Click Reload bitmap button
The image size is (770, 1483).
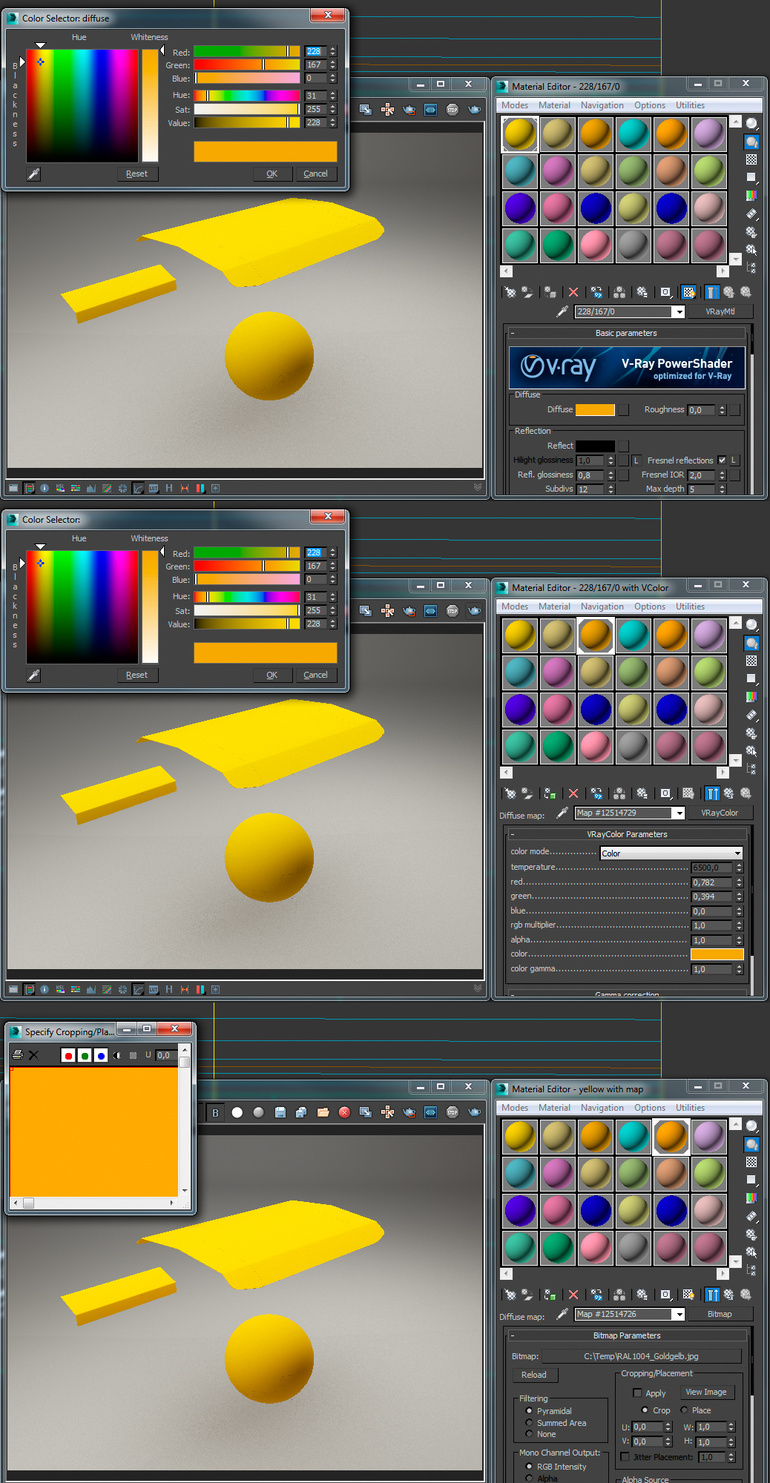pos(534,1375)
